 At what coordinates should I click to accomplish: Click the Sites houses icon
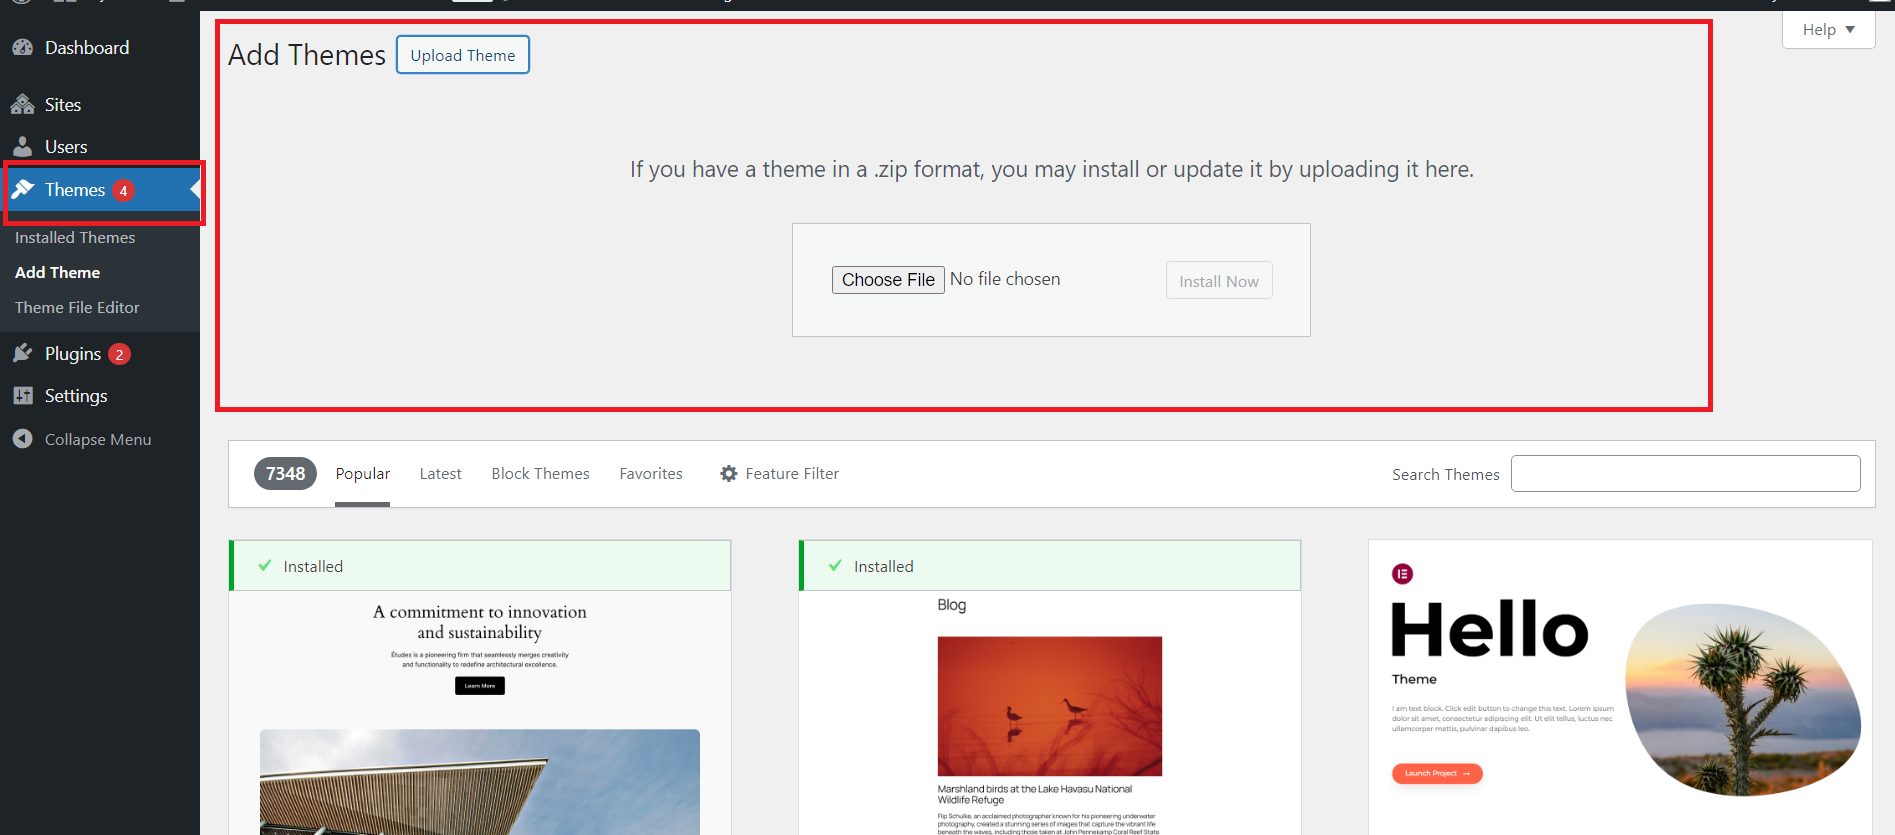coord(22,105)
